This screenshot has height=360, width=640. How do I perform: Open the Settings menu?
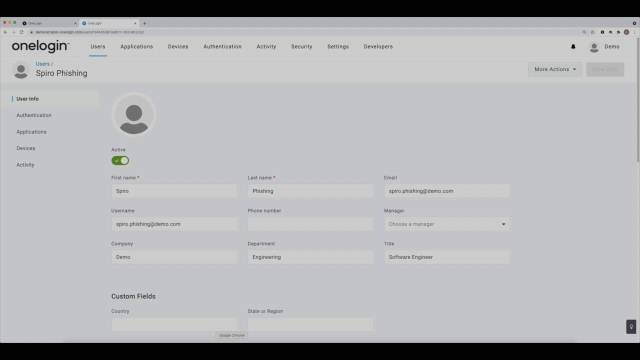click(x=338, y=47)
